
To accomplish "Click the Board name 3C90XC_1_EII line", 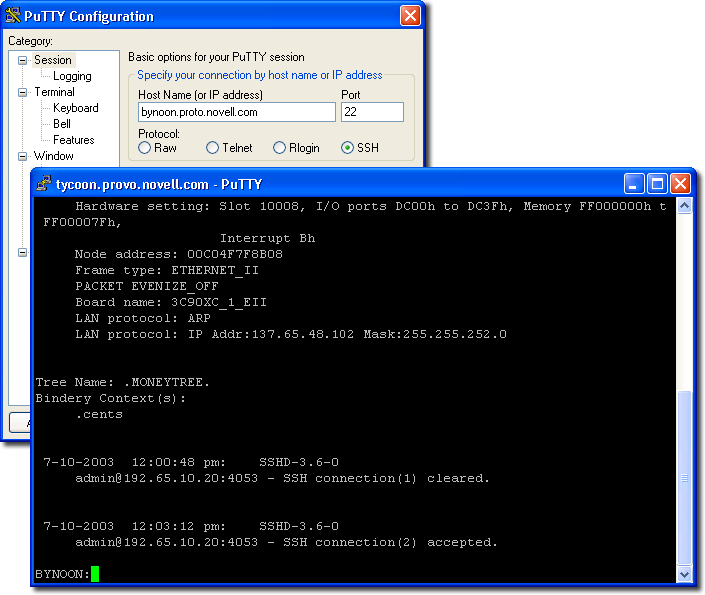I will click(170, 302).
